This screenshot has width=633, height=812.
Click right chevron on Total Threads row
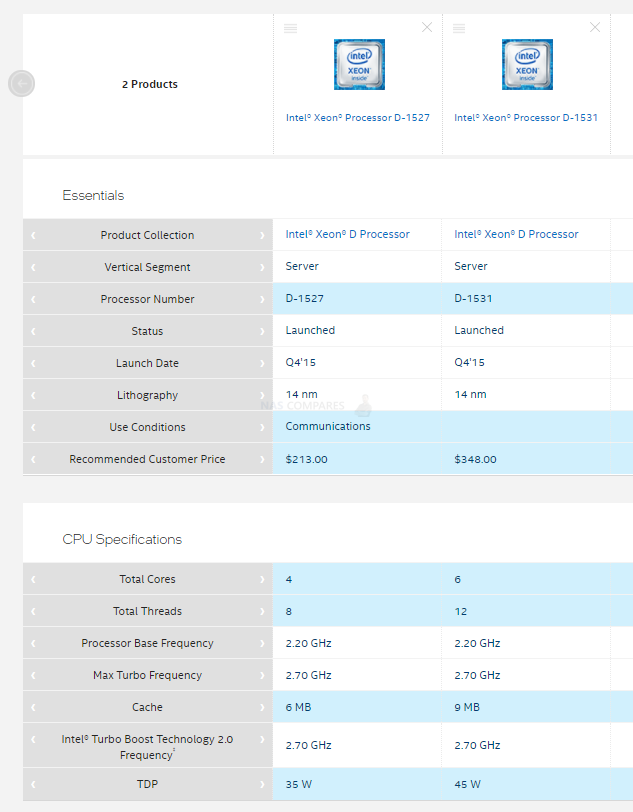pos(262,612)
